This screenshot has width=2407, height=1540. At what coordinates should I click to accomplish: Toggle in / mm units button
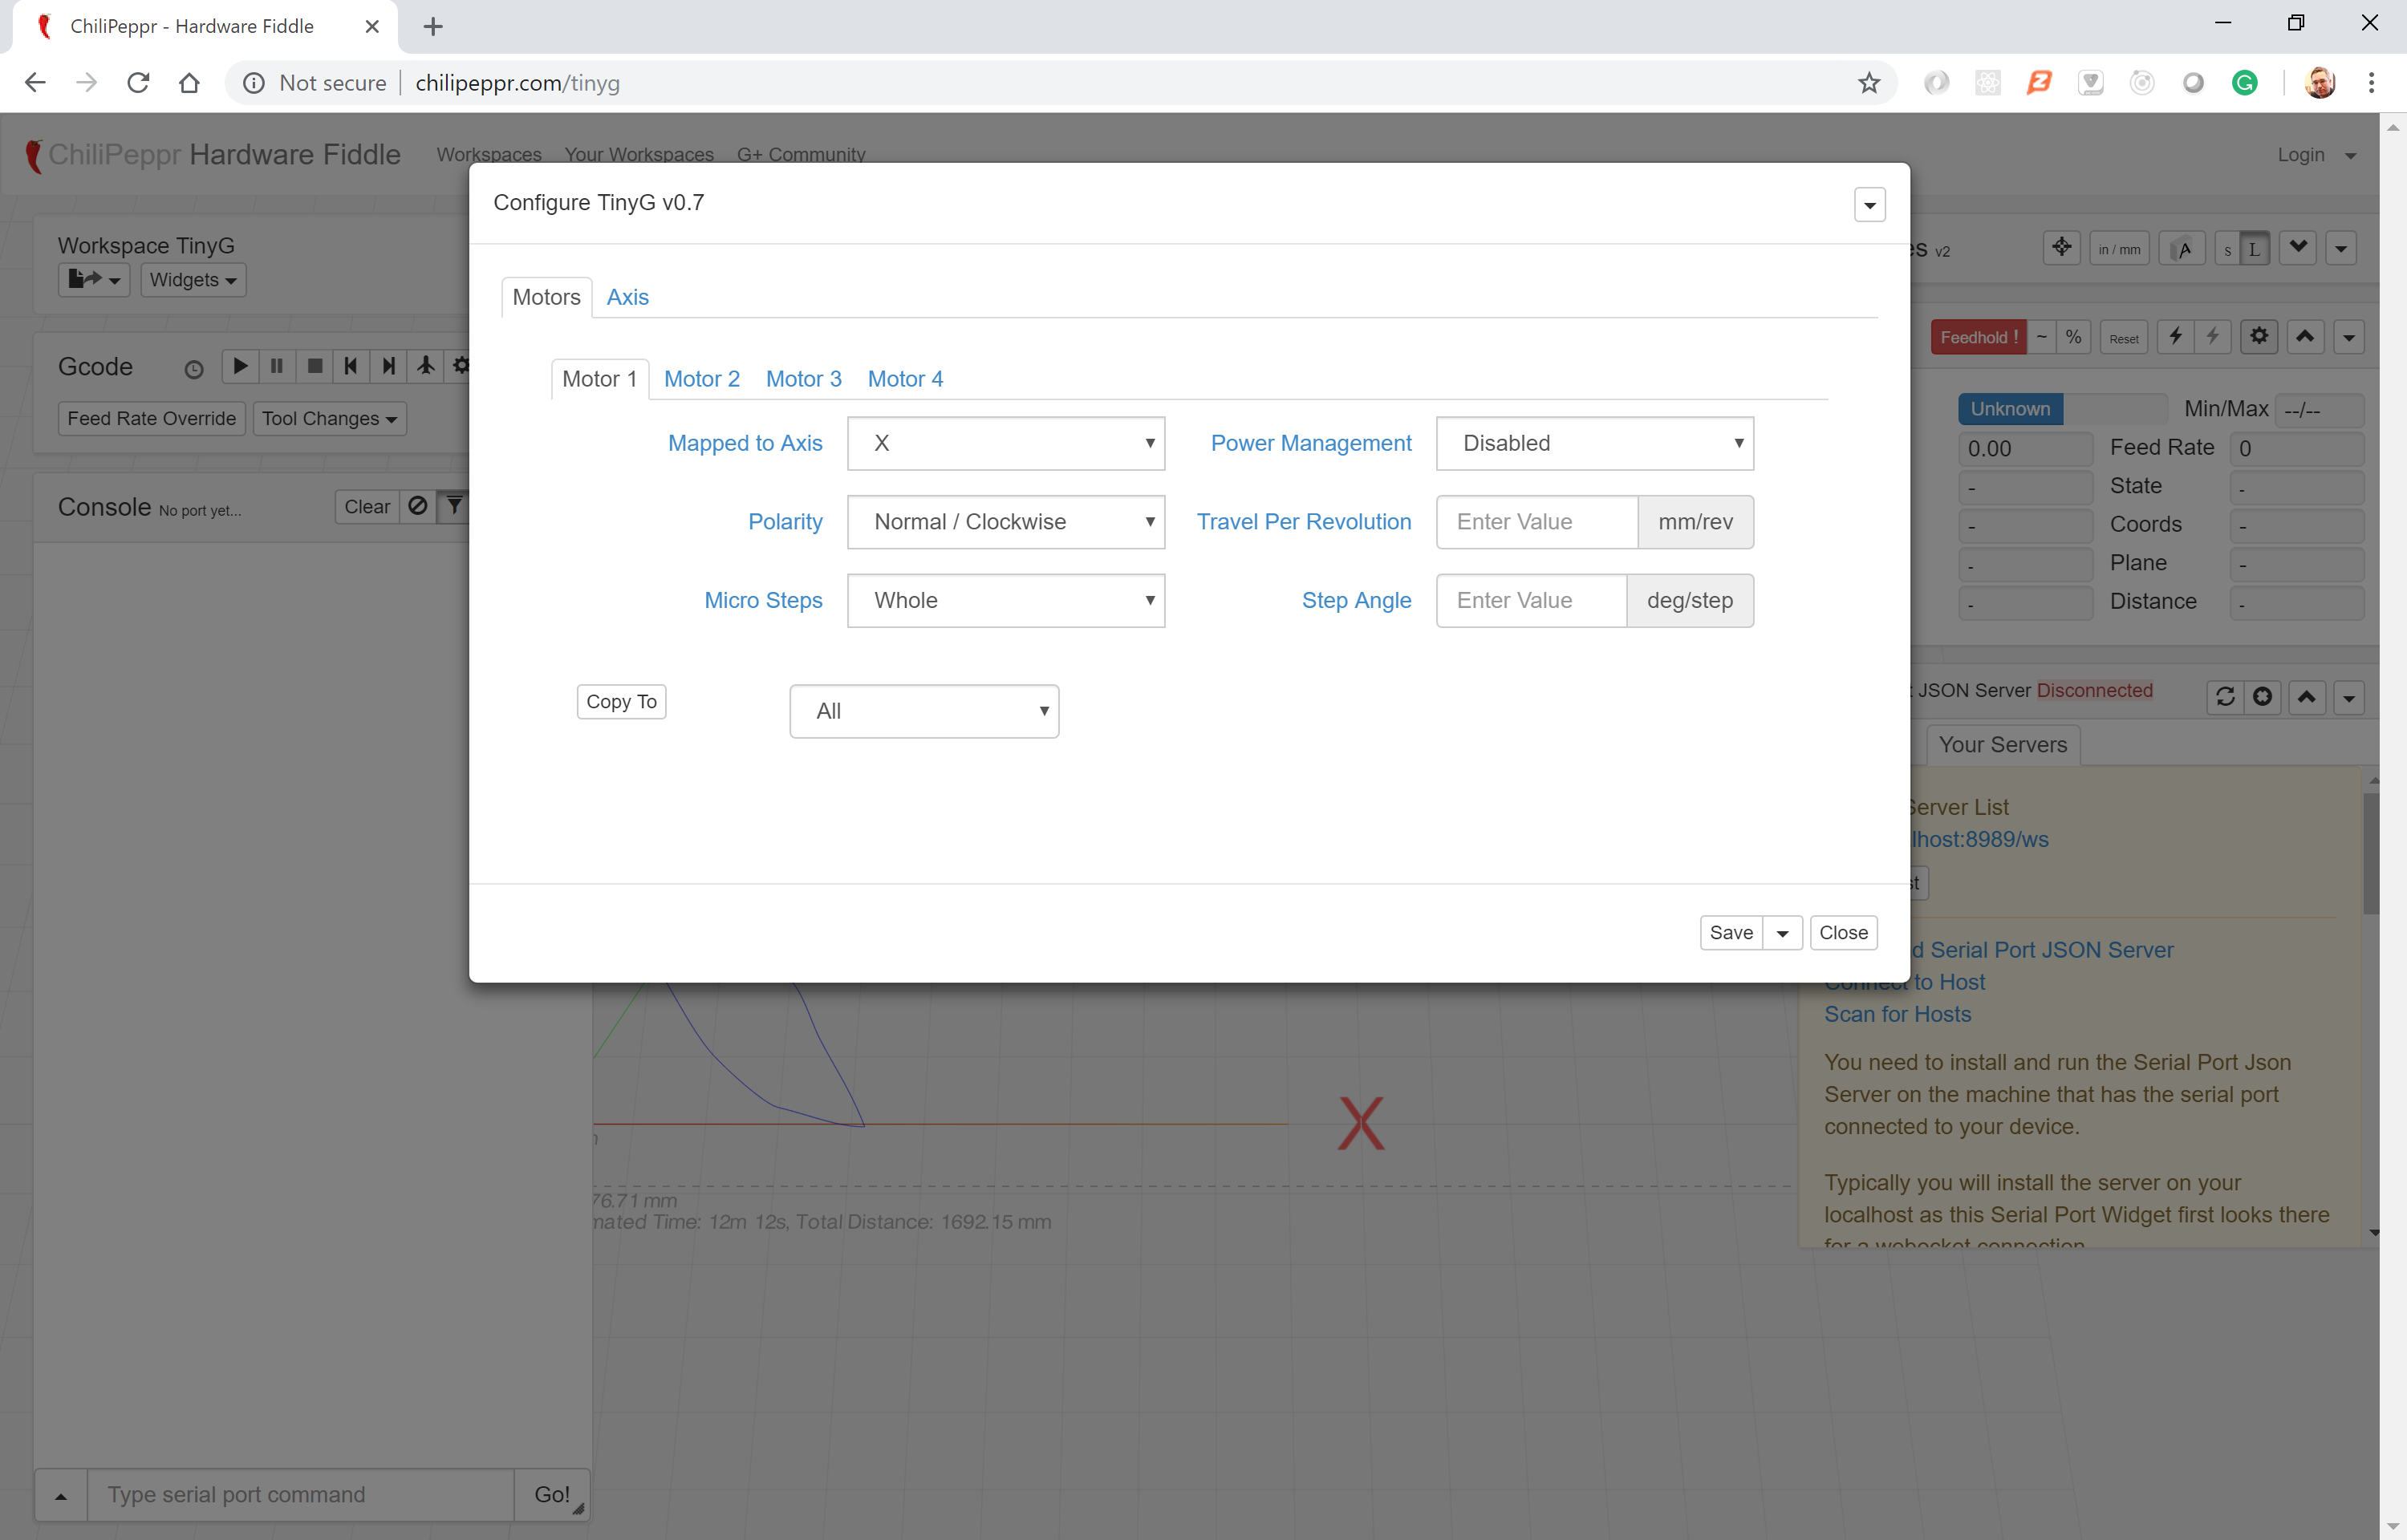click(2119, 249)
